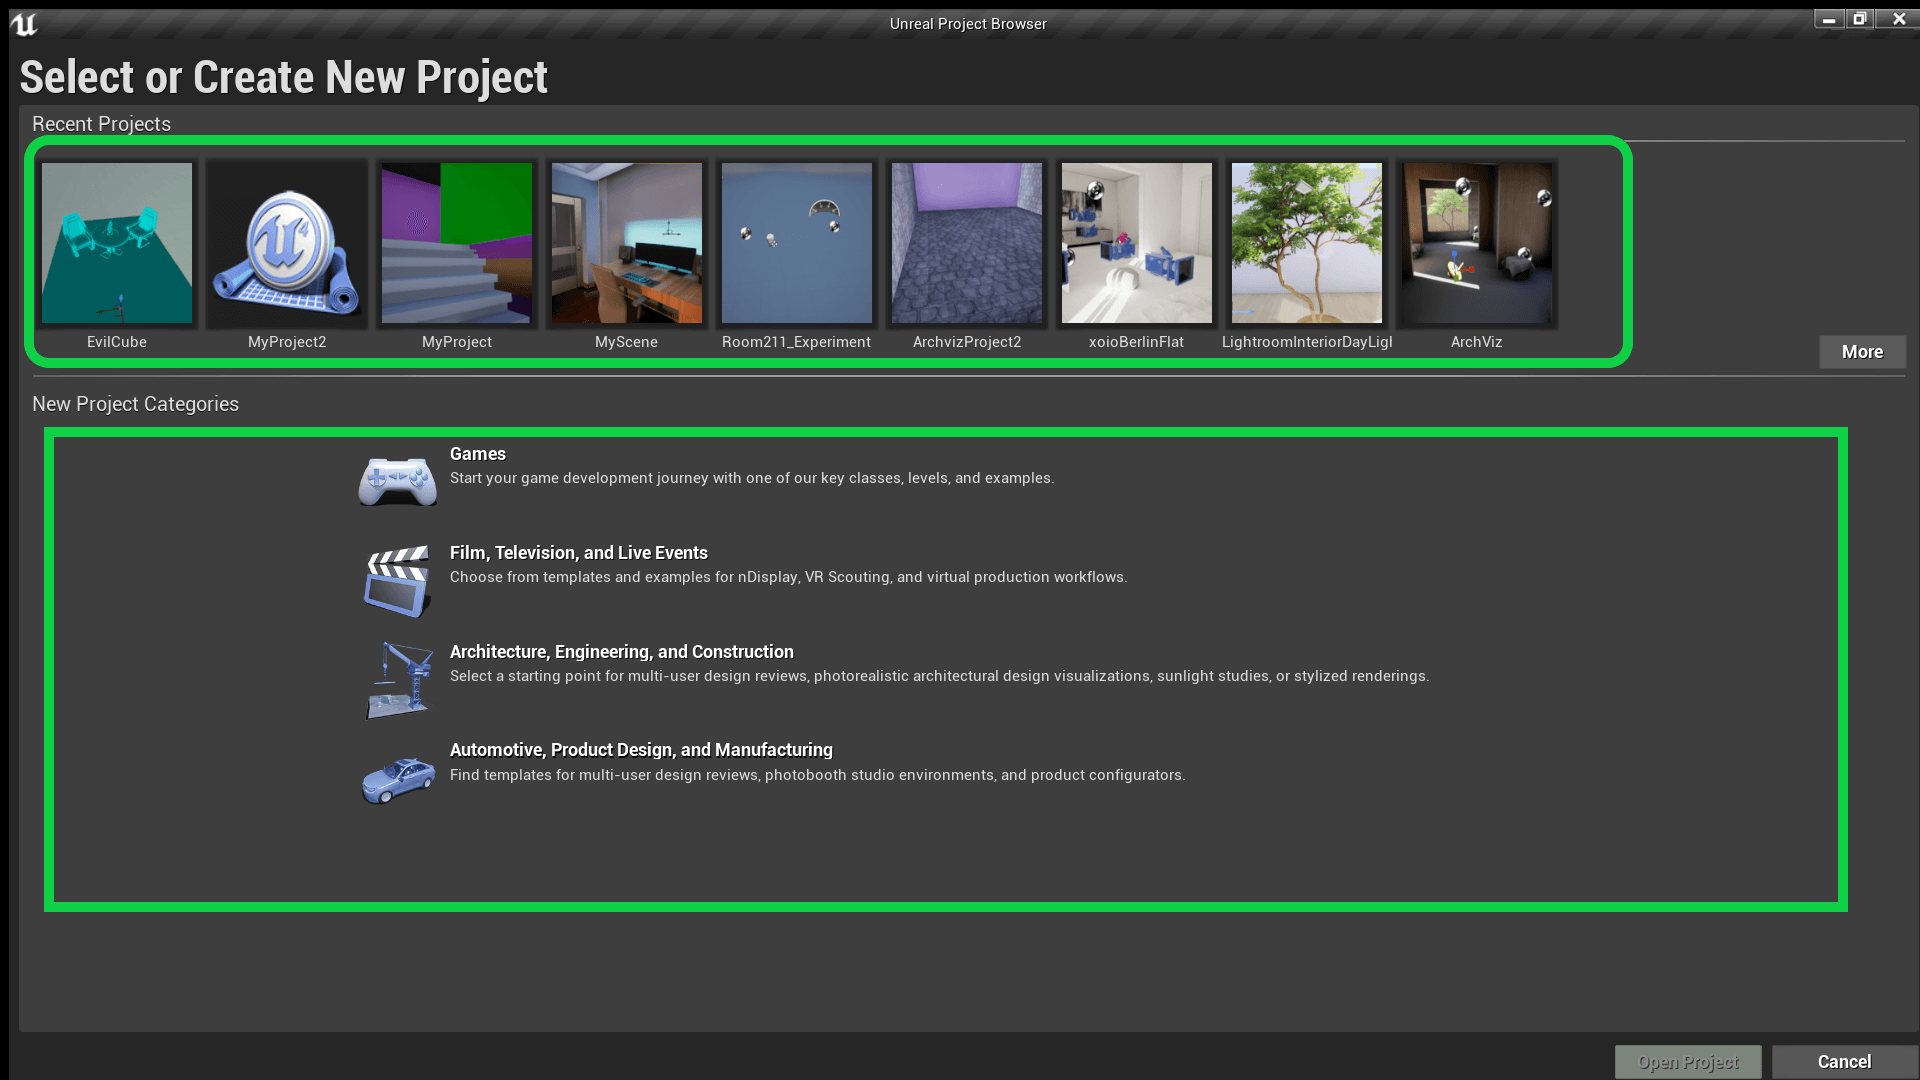This screenshot has width=1920, height=1080.
Task: Click the ArchViz name label
Action: pos(1477,342)
